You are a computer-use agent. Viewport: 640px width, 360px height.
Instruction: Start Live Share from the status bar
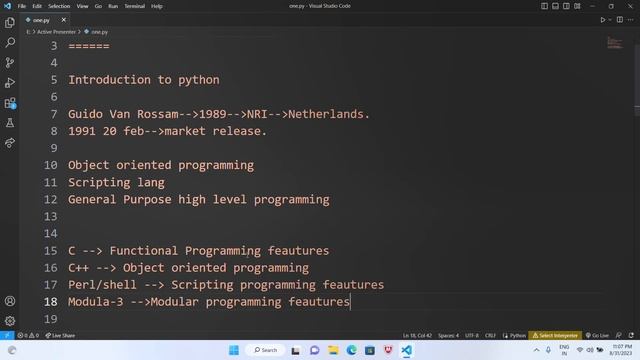60,336
